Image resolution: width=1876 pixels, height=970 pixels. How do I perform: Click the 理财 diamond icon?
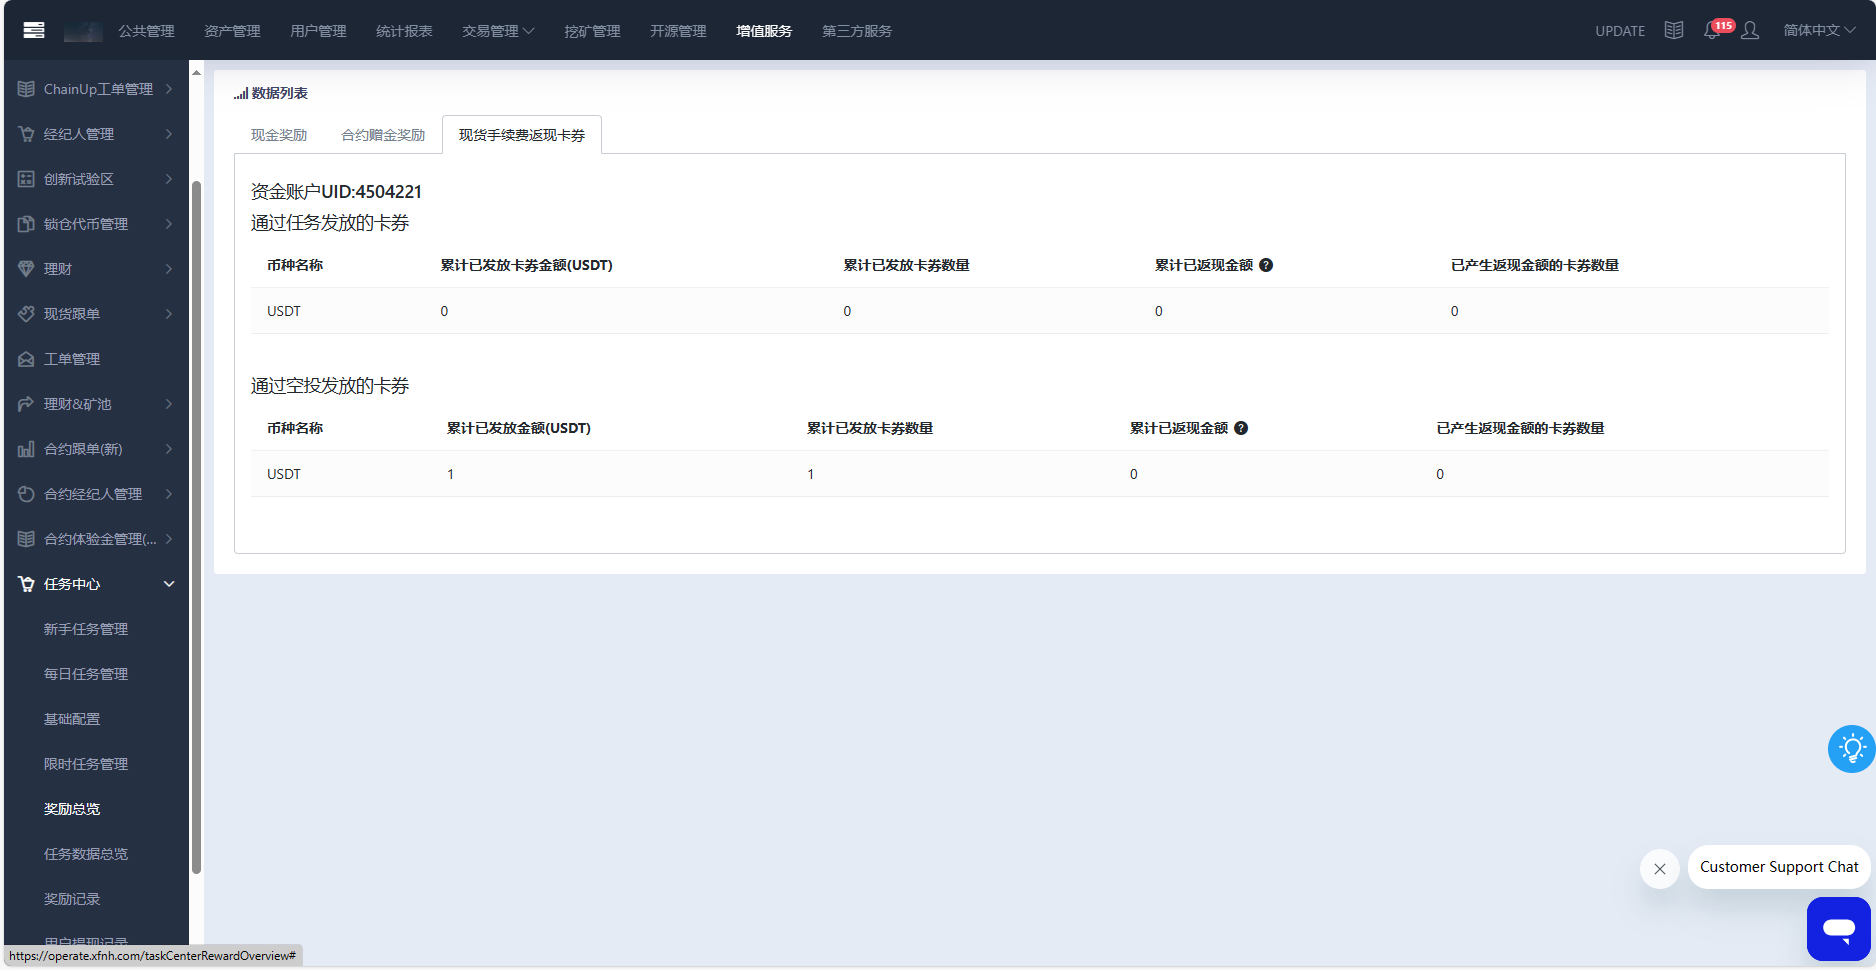[26, 269]
